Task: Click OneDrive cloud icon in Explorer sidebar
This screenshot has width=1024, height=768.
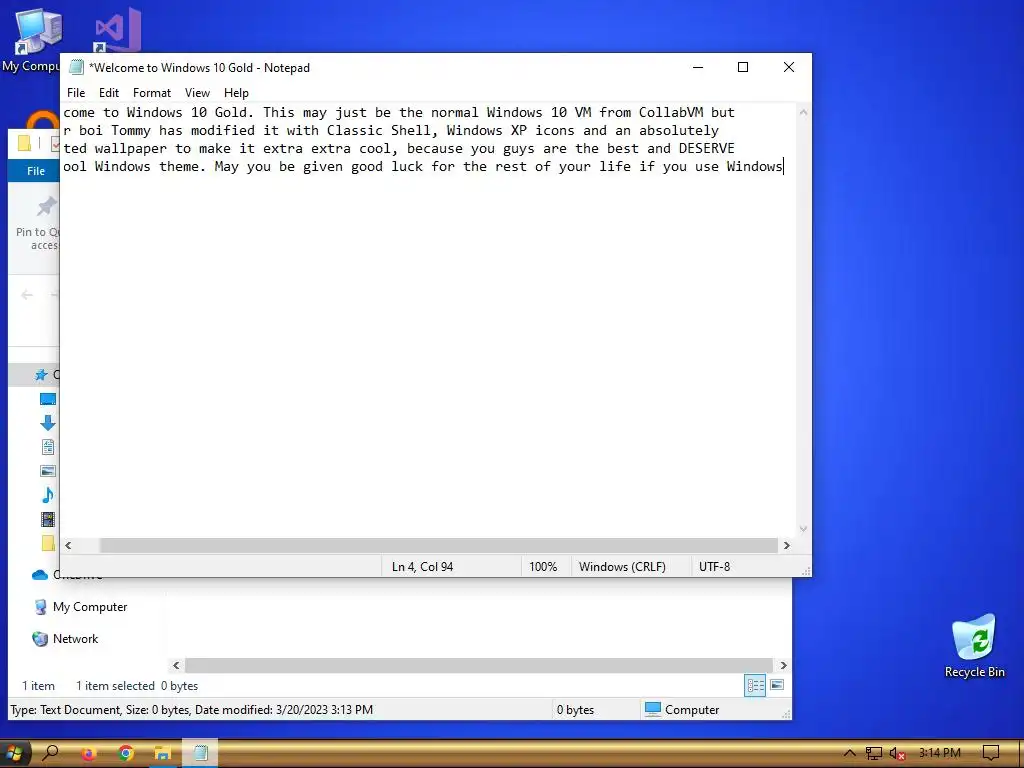Action: pos(40,575)
